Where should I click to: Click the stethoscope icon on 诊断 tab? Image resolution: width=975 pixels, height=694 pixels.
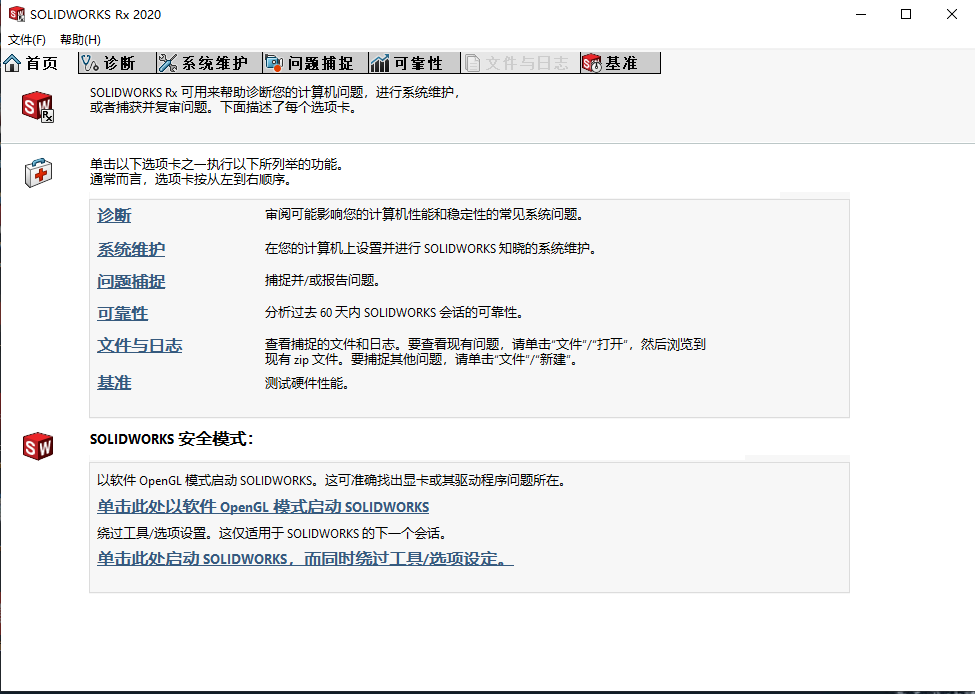pos(90,63)
